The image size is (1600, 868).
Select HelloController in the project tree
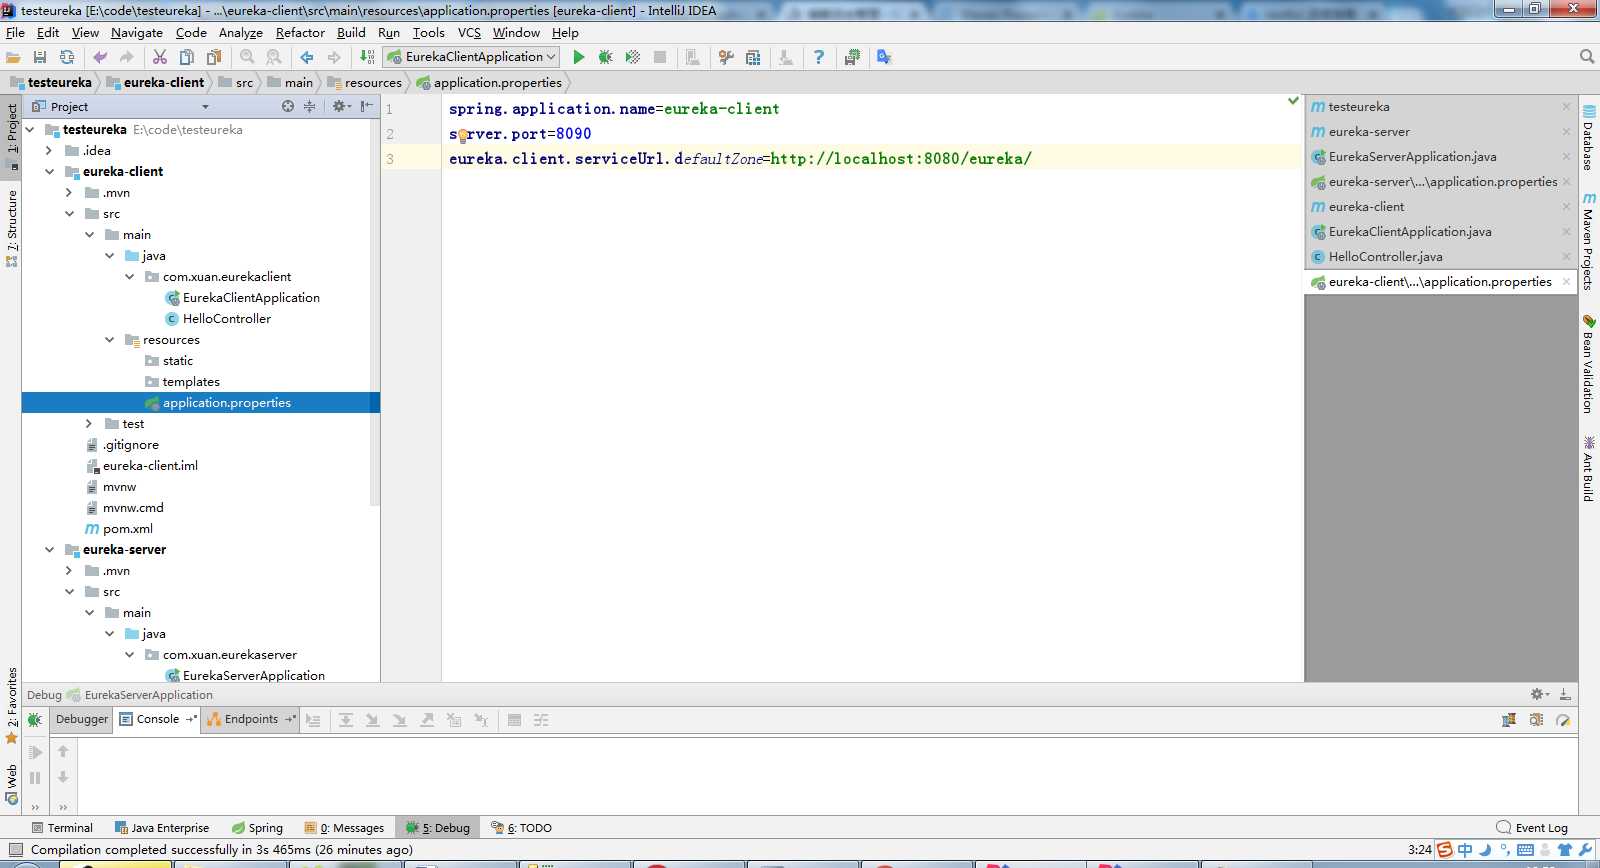pyautogui.click(x=226, y=319)
